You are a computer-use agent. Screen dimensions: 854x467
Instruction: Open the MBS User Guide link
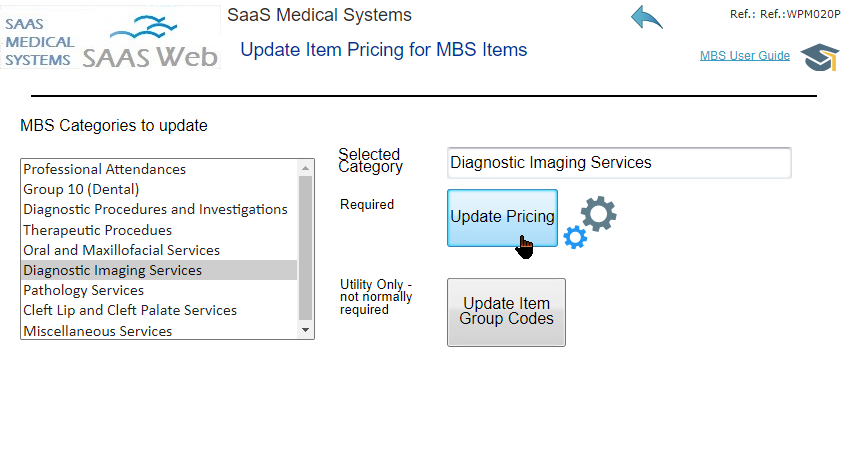pyautogui.click(x=745, y=56)
